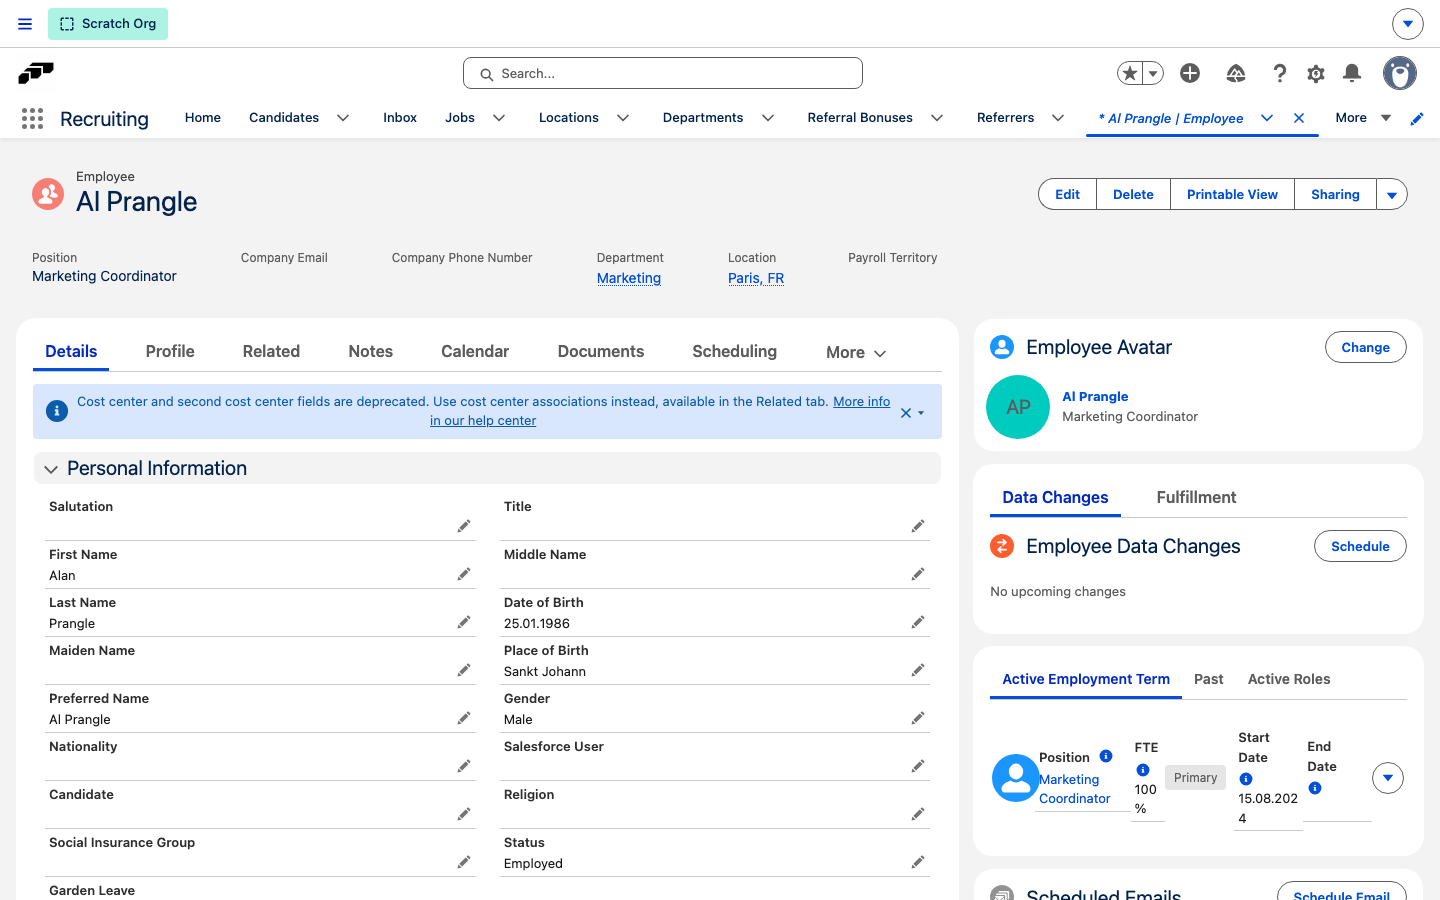Click the AP avatar thumbnail
This screenshot has width=1440, height=900.
click(x=1018, y=407)
